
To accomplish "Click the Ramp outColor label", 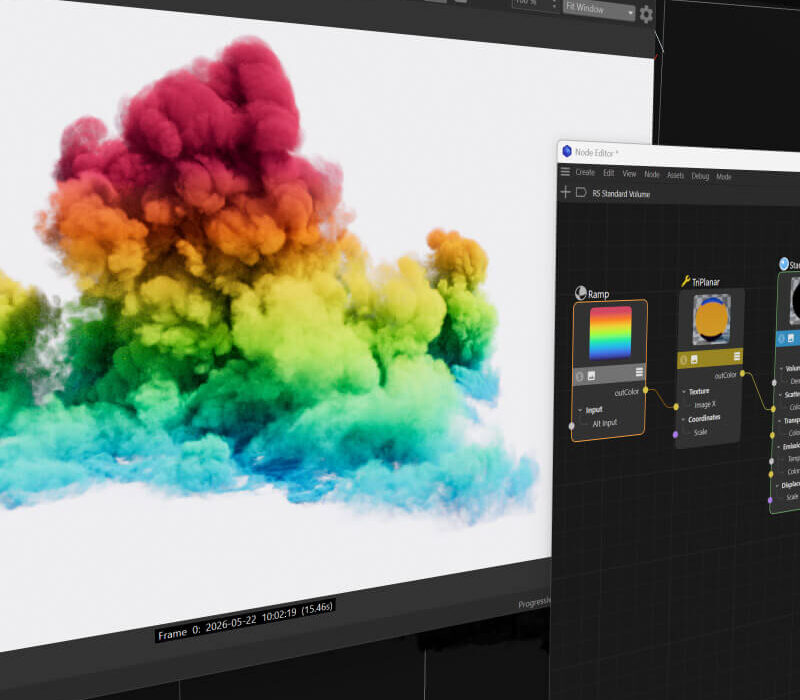I will click(x=627, y=392).
